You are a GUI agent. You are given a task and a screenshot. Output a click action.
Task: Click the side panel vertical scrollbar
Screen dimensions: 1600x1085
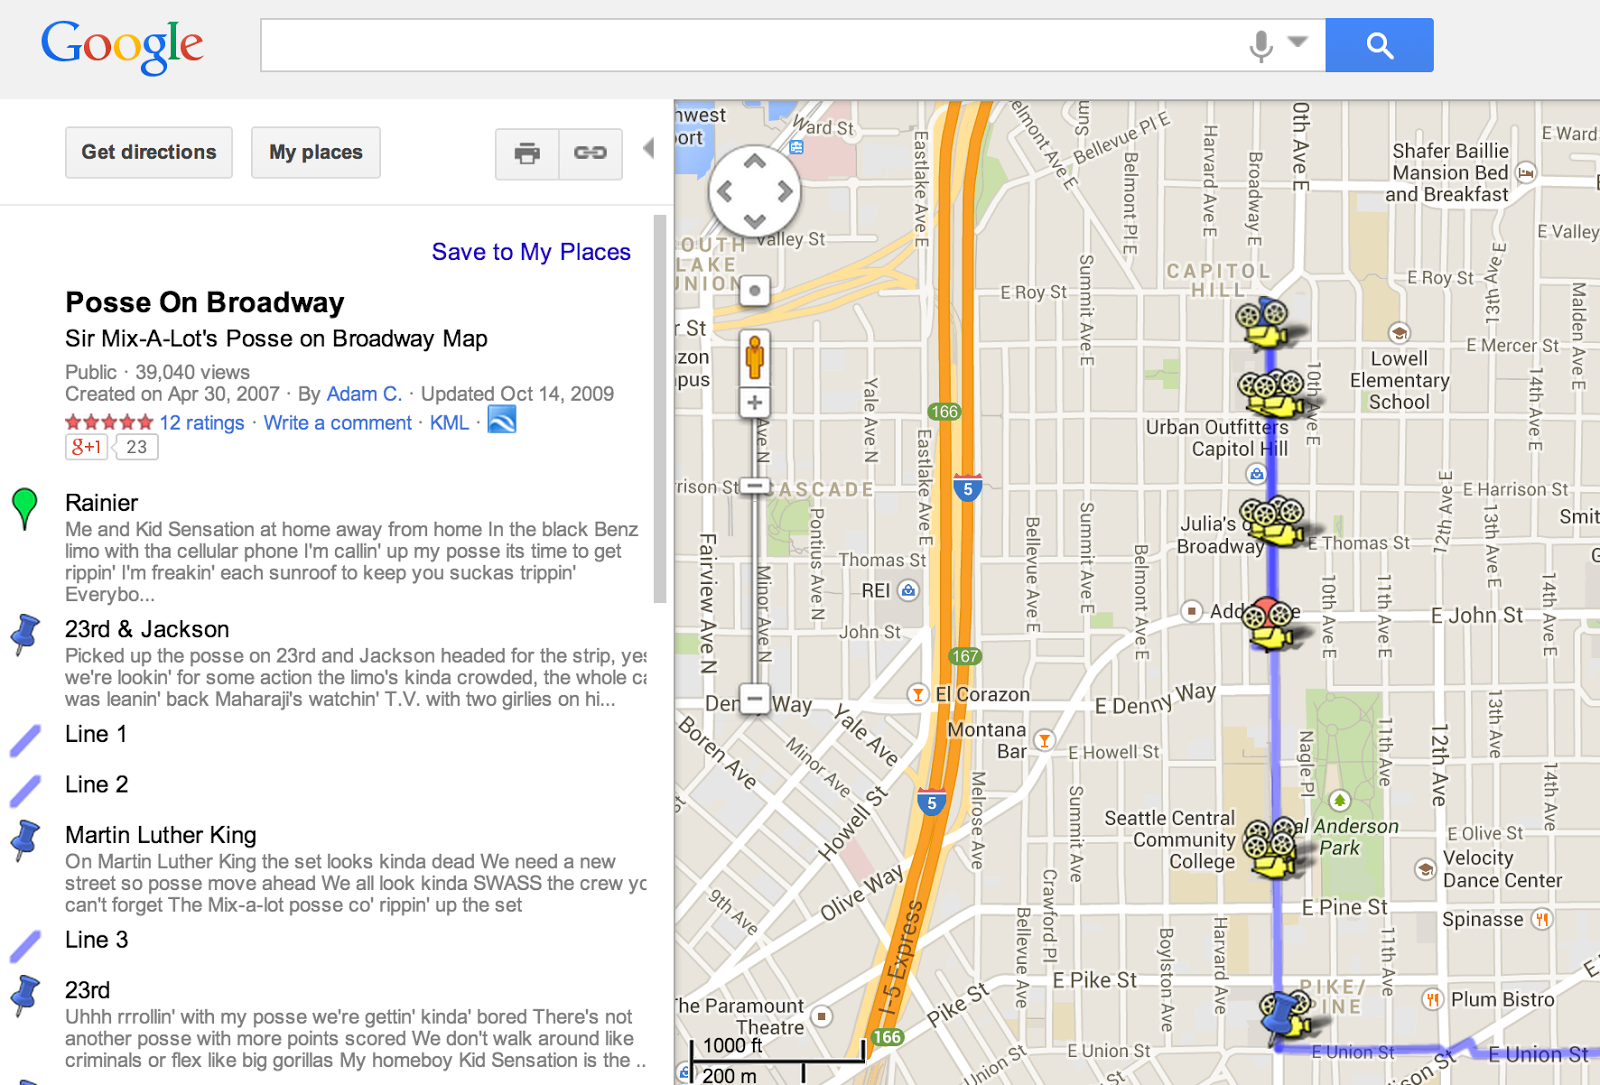click(659, 408)
